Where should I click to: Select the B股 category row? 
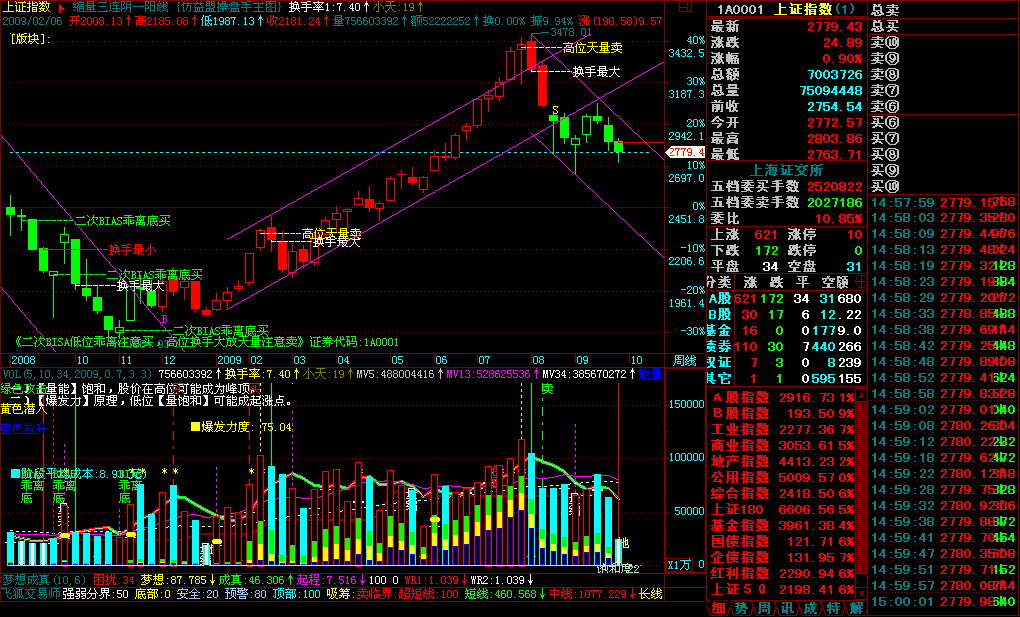(x=786, y=314)
